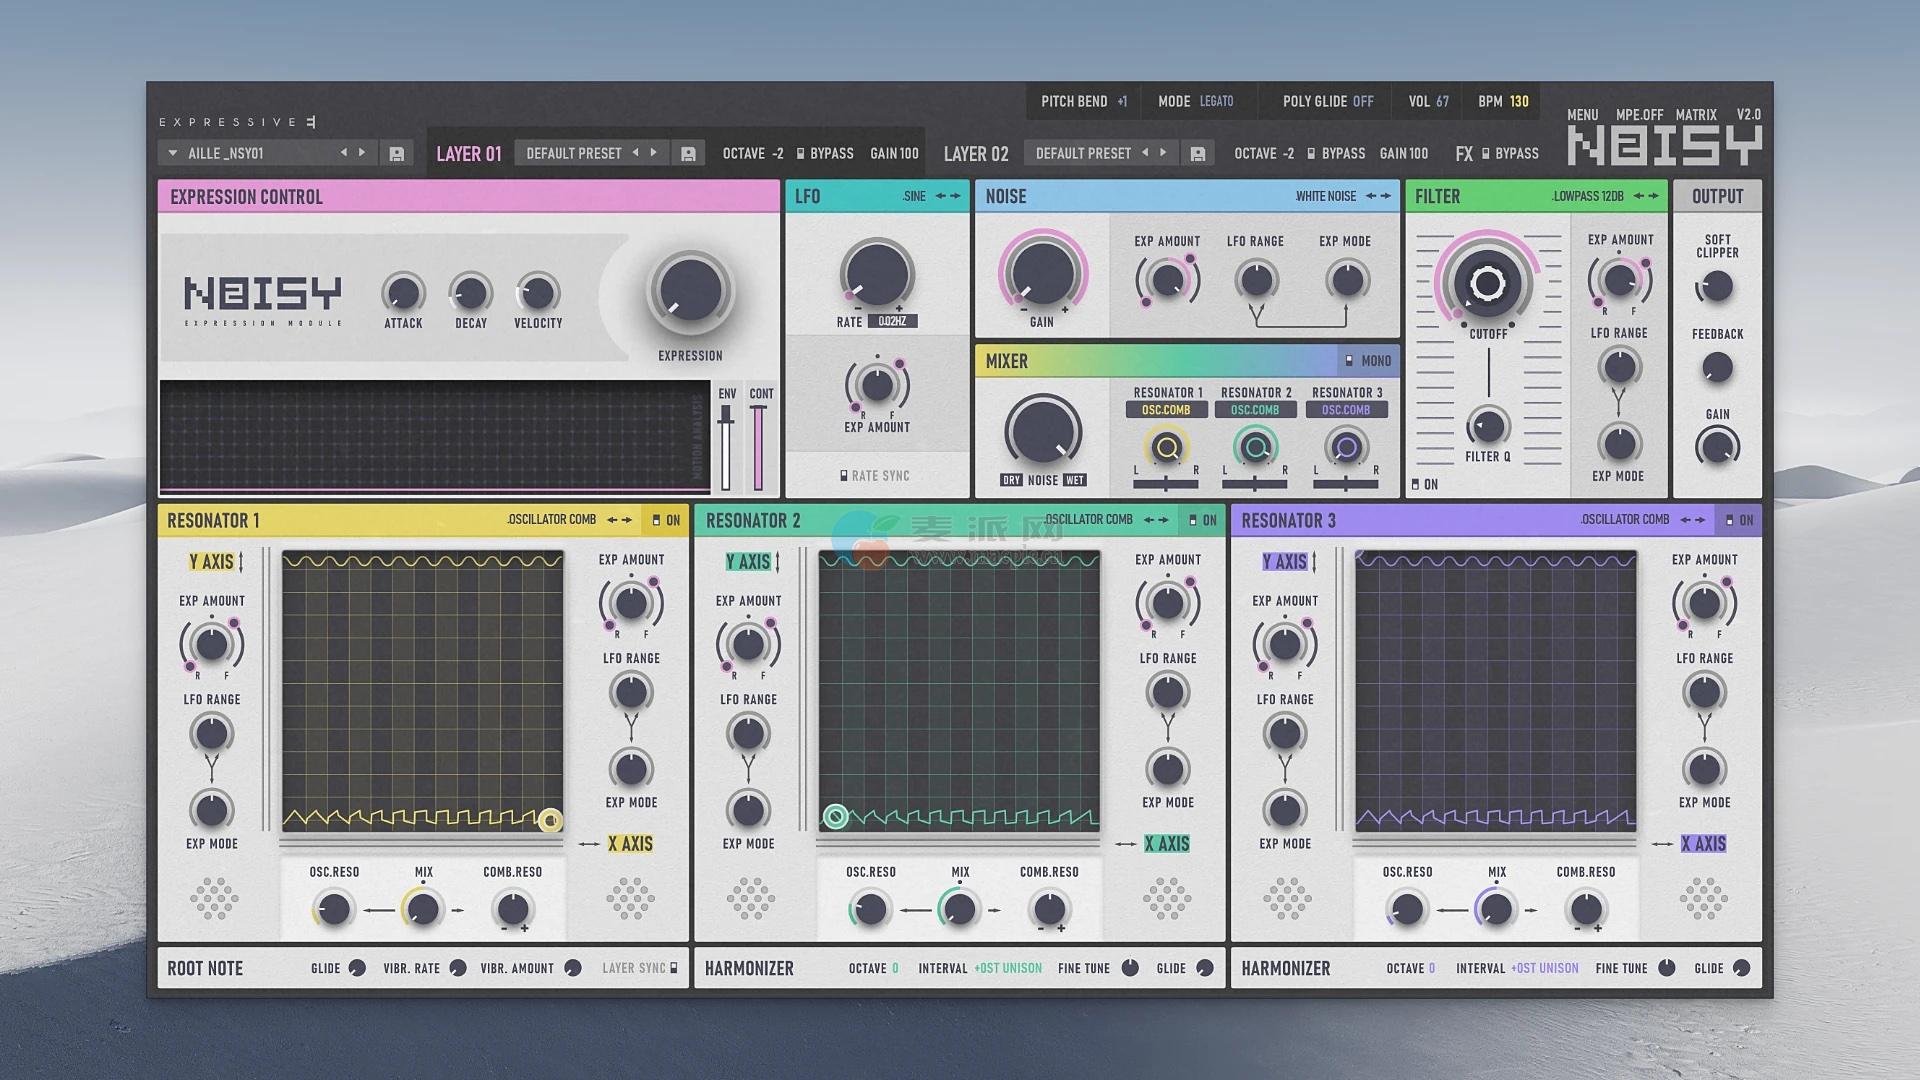The width and height of the screenshot is (1920, 1080).
Task: Click next arrow for White Noise type
Action: click(x=1386, y=196)
